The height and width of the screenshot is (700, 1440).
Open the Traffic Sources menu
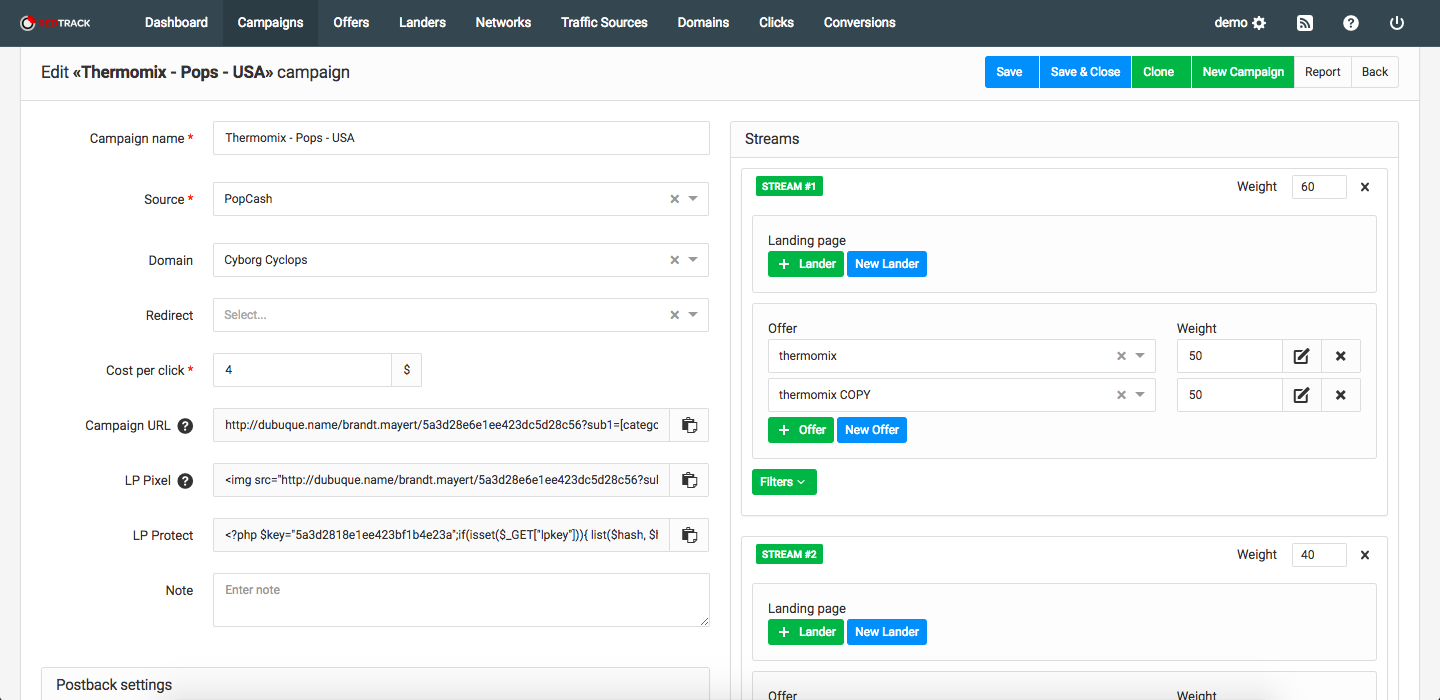click(604, 23)
